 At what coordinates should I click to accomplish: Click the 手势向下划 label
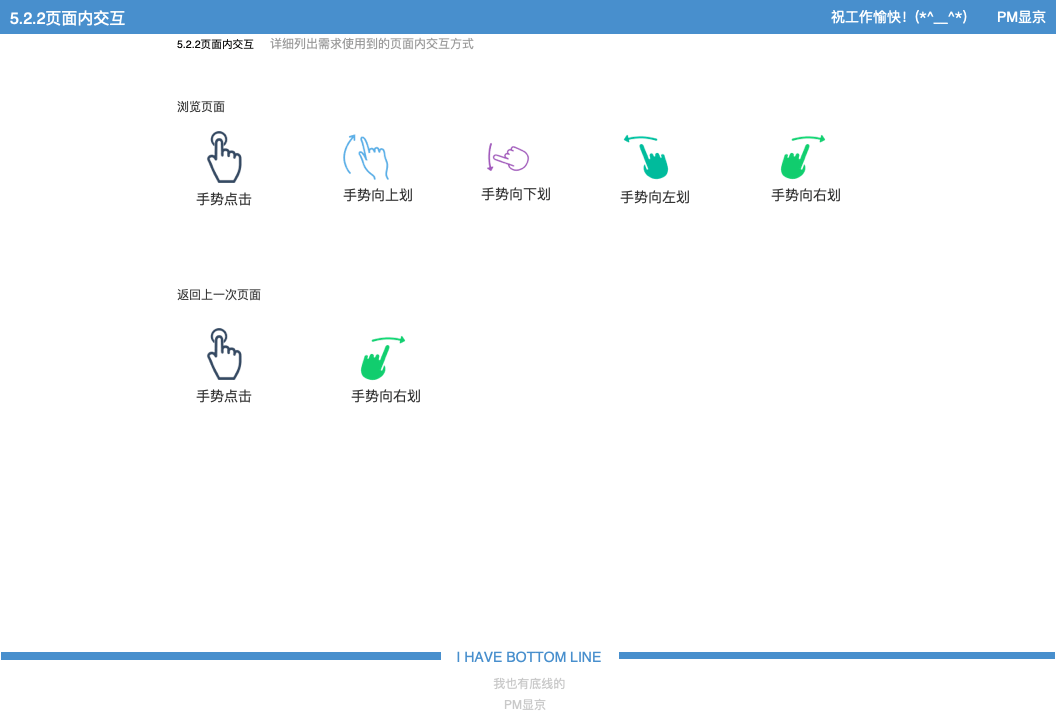coord(516,194)
